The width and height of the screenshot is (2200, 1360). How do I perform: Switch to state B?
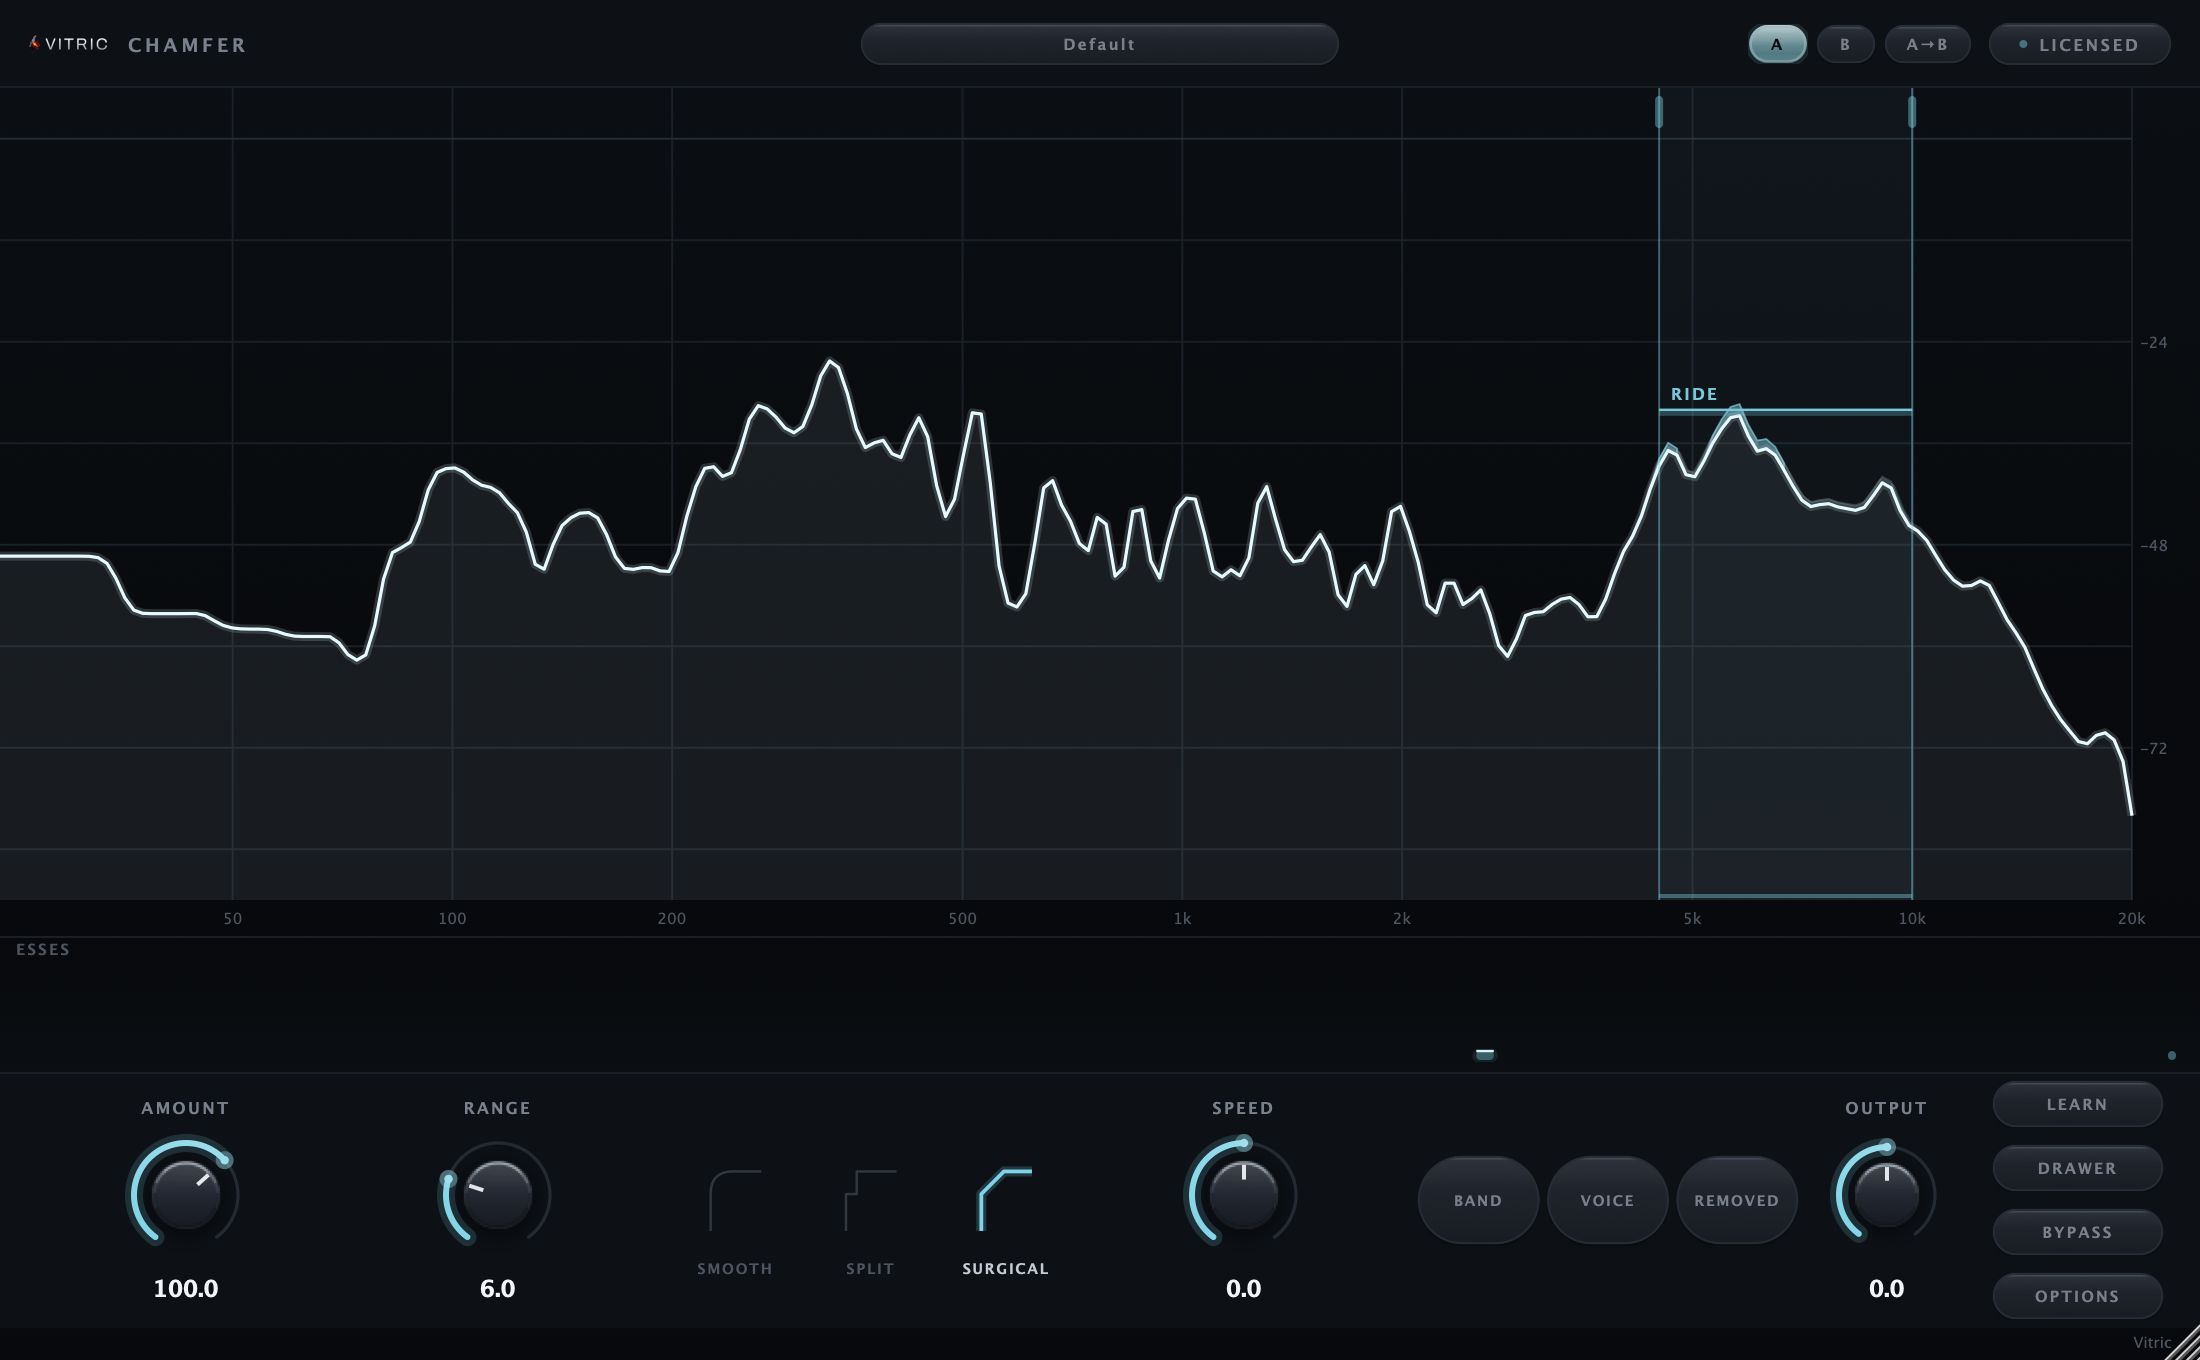(x=1845, y=44)
